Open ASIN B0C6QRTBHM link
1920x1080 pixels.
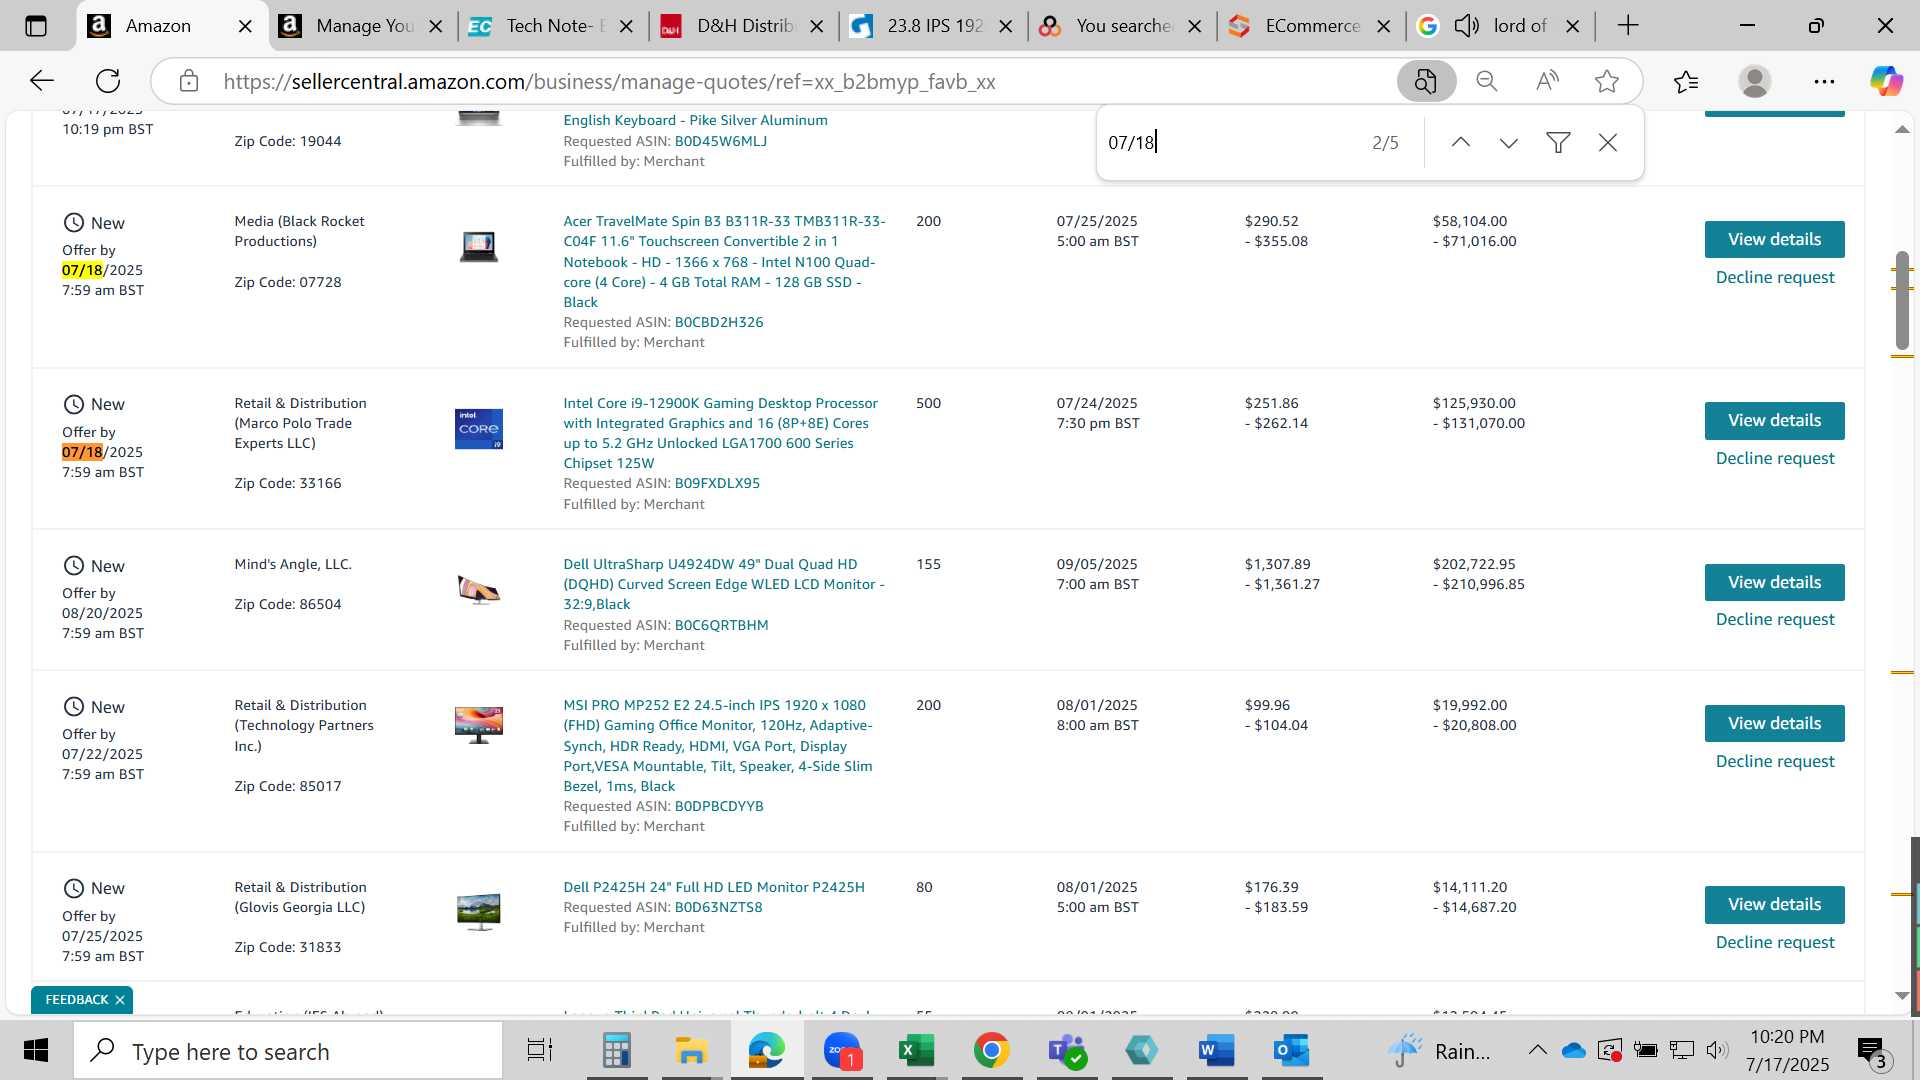pos(721,625)
